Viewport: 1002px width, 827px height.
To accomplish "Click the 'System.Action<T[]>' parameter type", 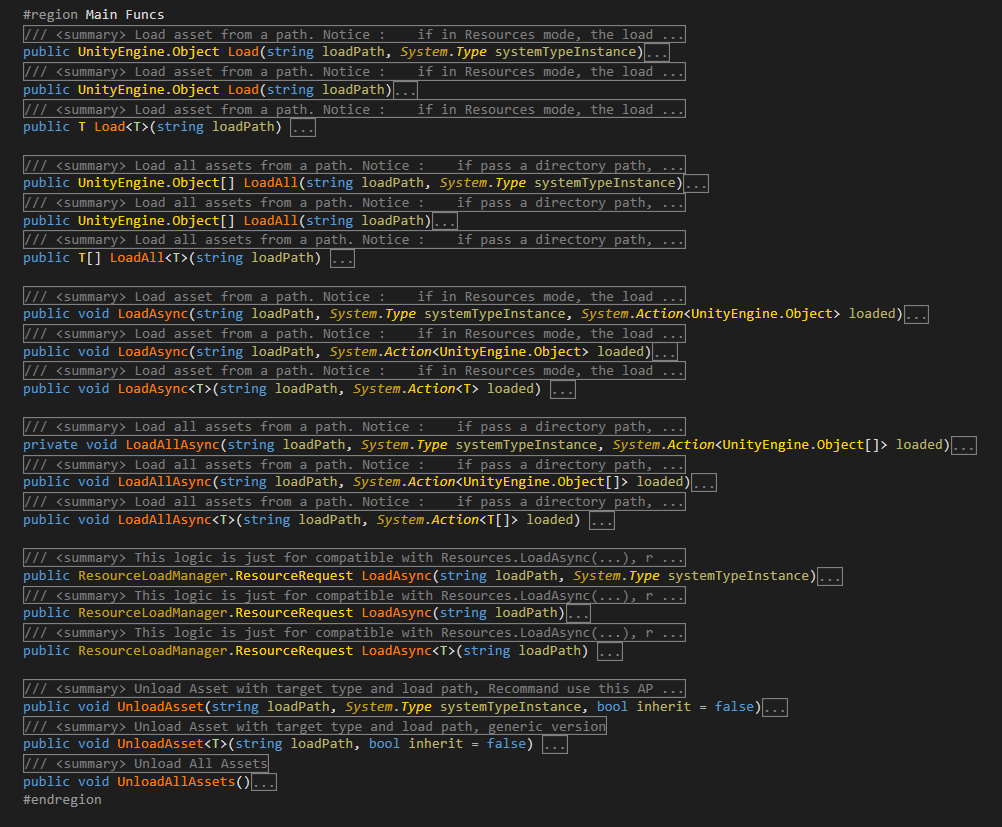I will pyautogui.click(x=447, y=520).
